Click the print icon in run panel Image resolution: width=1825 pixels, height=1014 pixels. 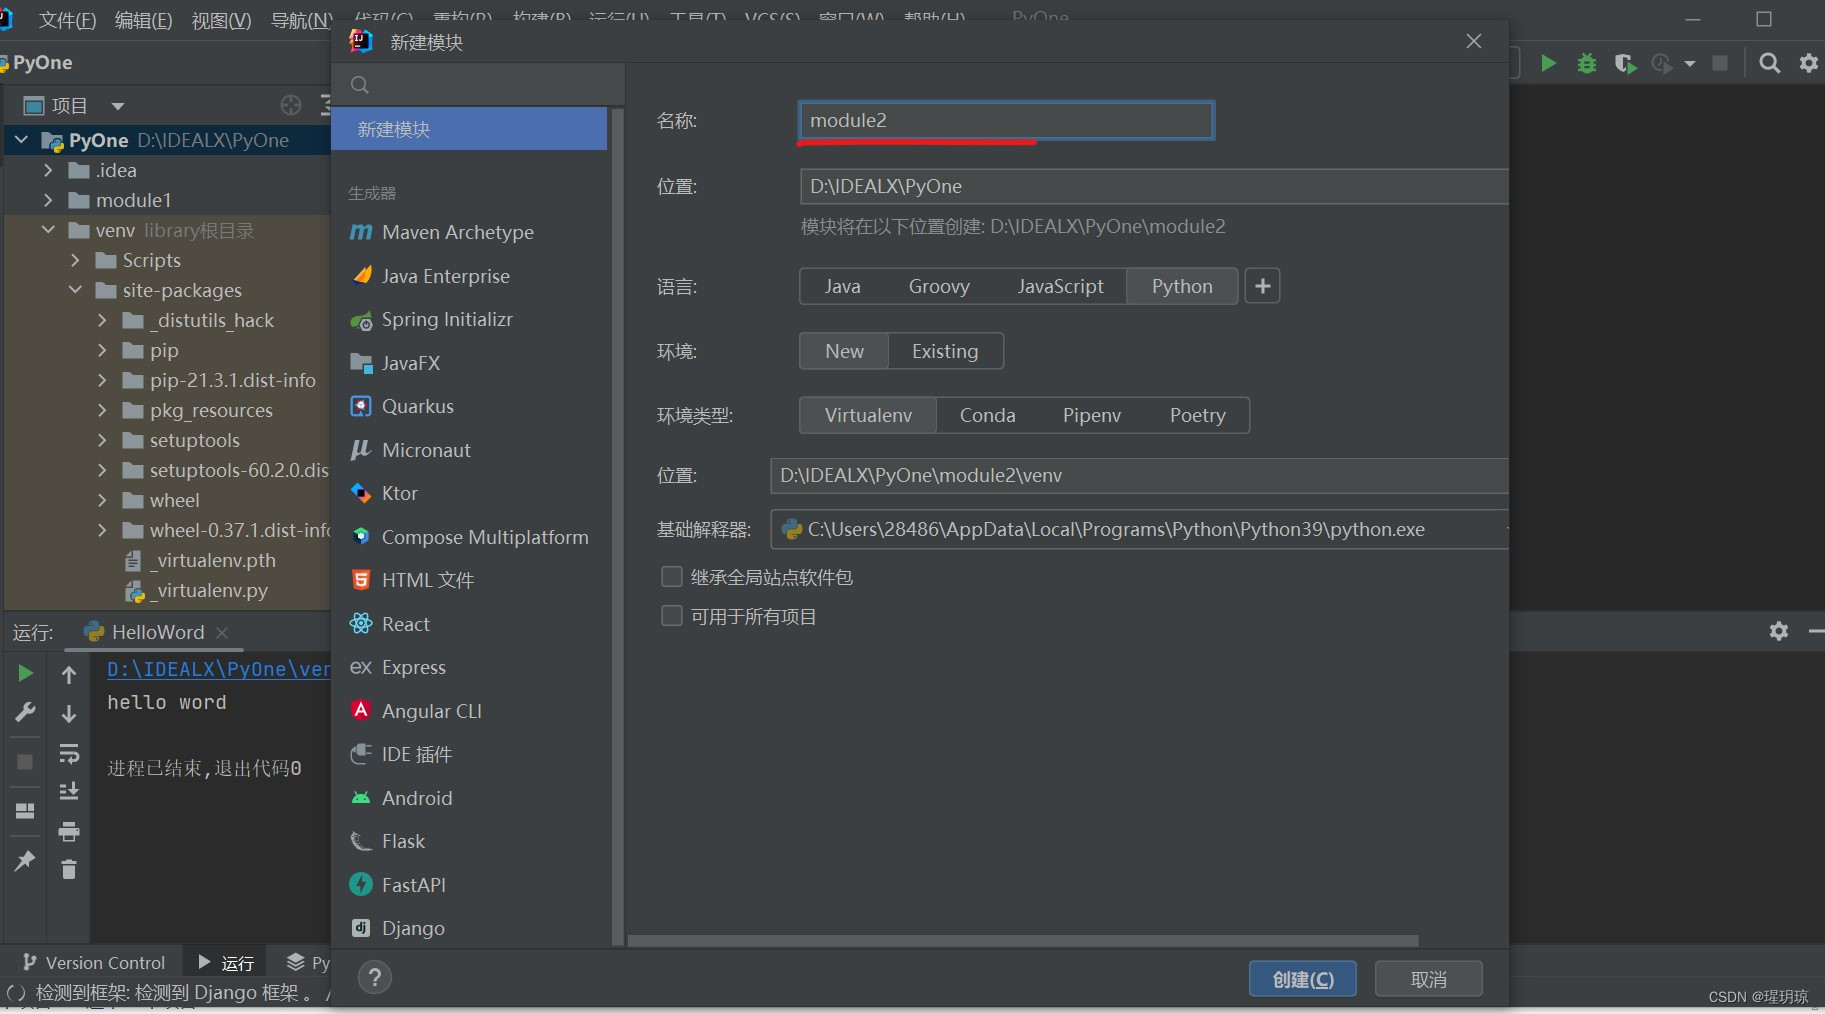69,831
